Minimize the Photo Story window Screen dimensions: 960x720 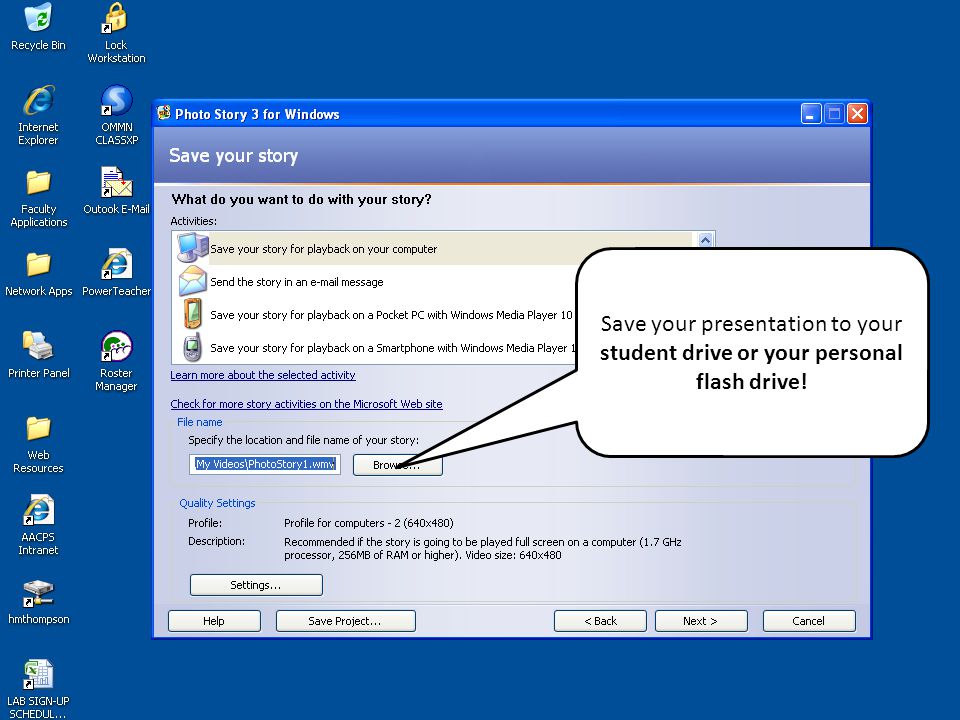coord(811,114)
